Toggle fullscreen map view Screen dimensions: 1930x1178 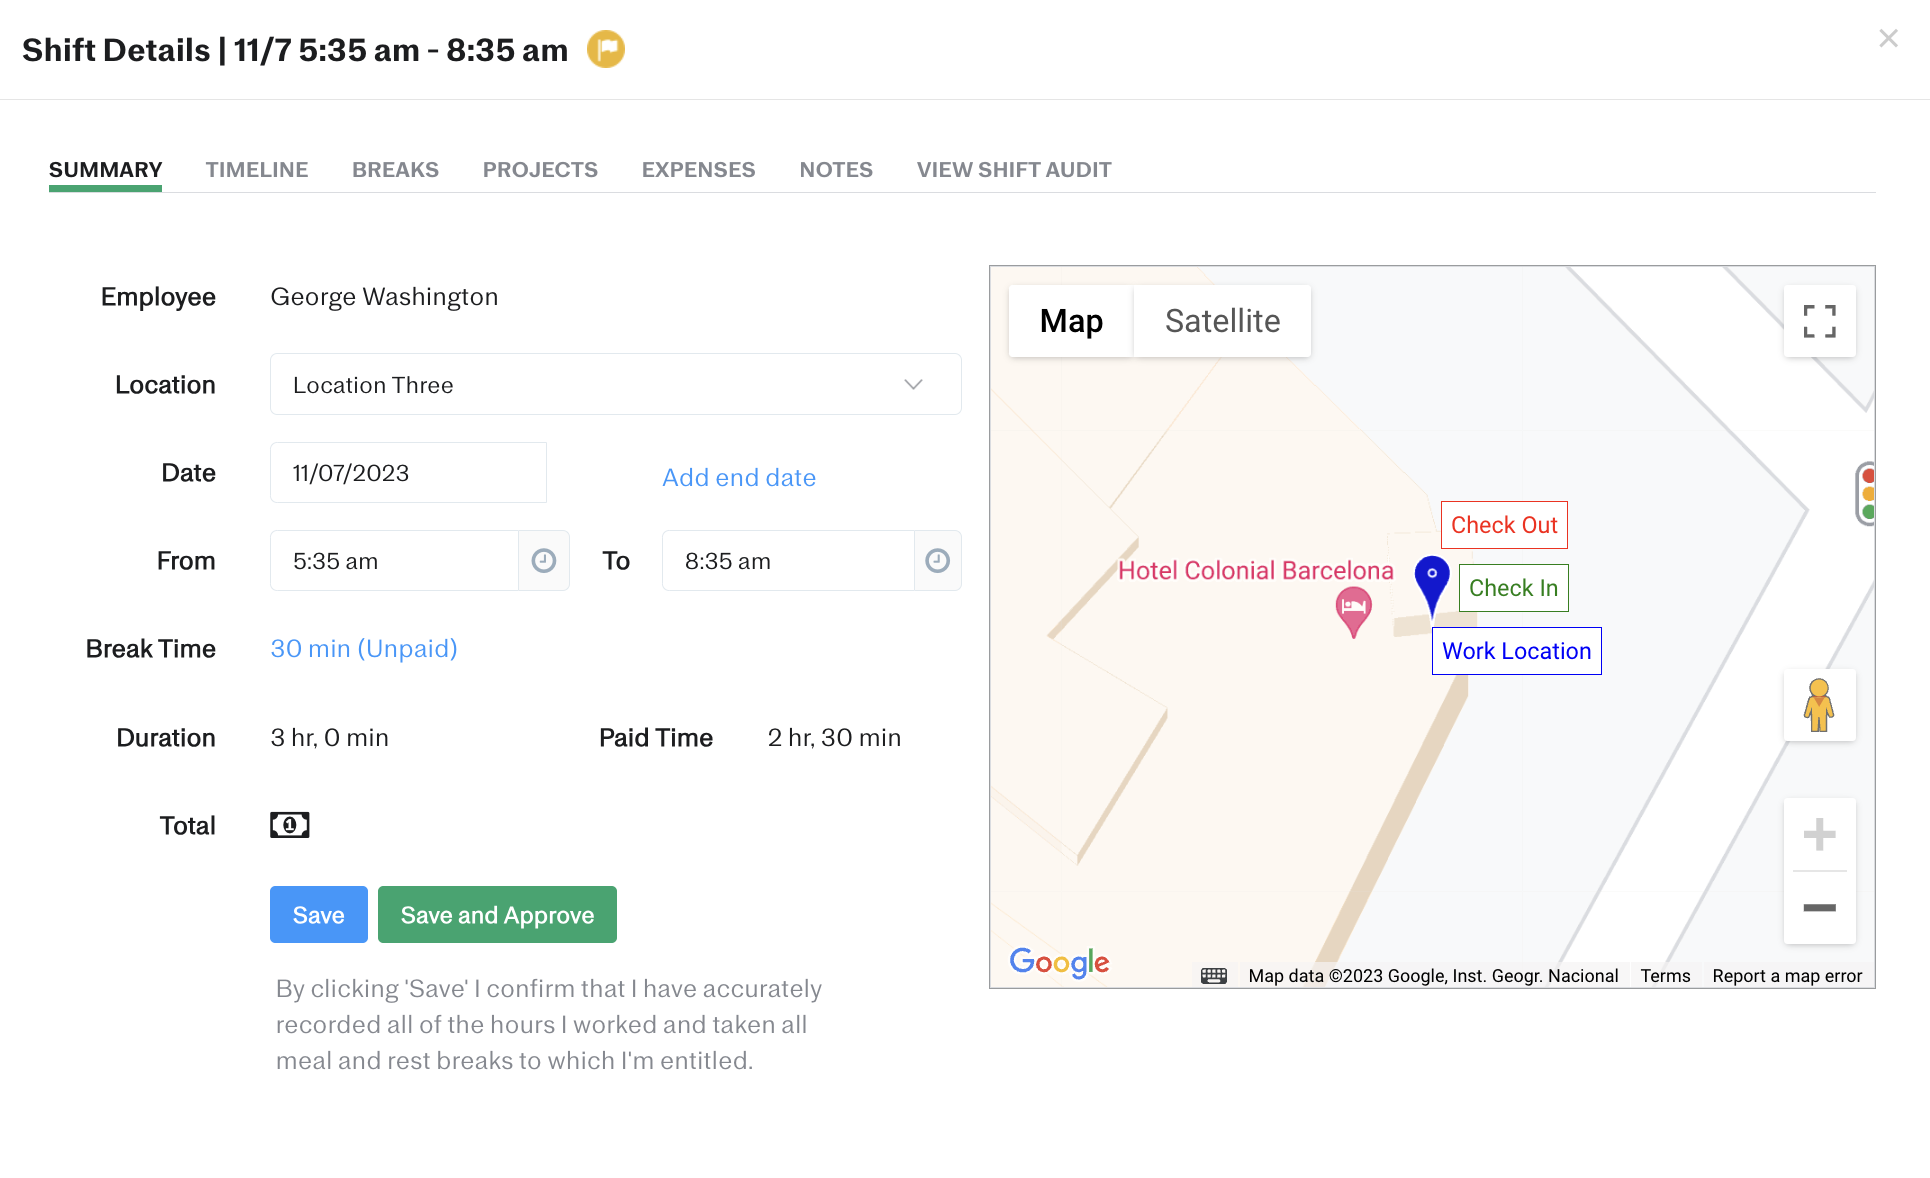[1819, 321]
